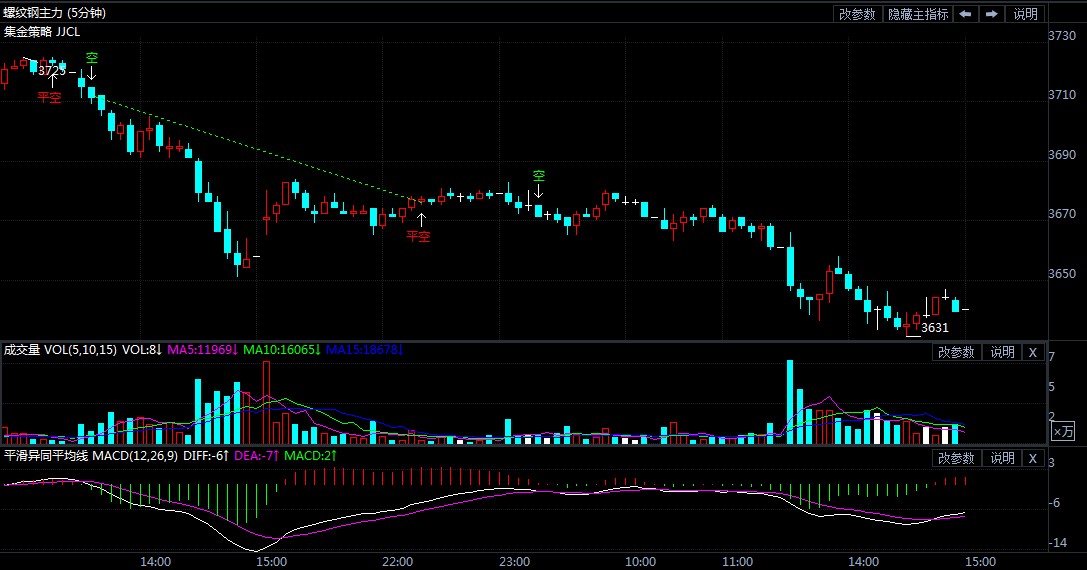Image resolution: width=1087 pixels, height=570 pixels.
Task: Click the right arrow indicator button
Action: point(991,14)
